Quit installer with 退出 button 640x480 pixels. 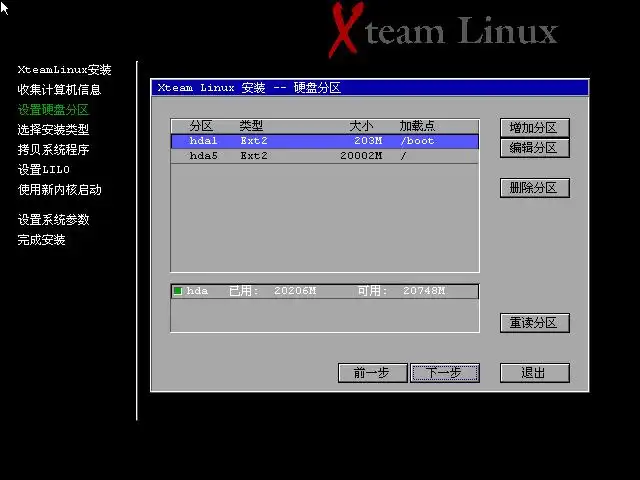pos(534,373)
